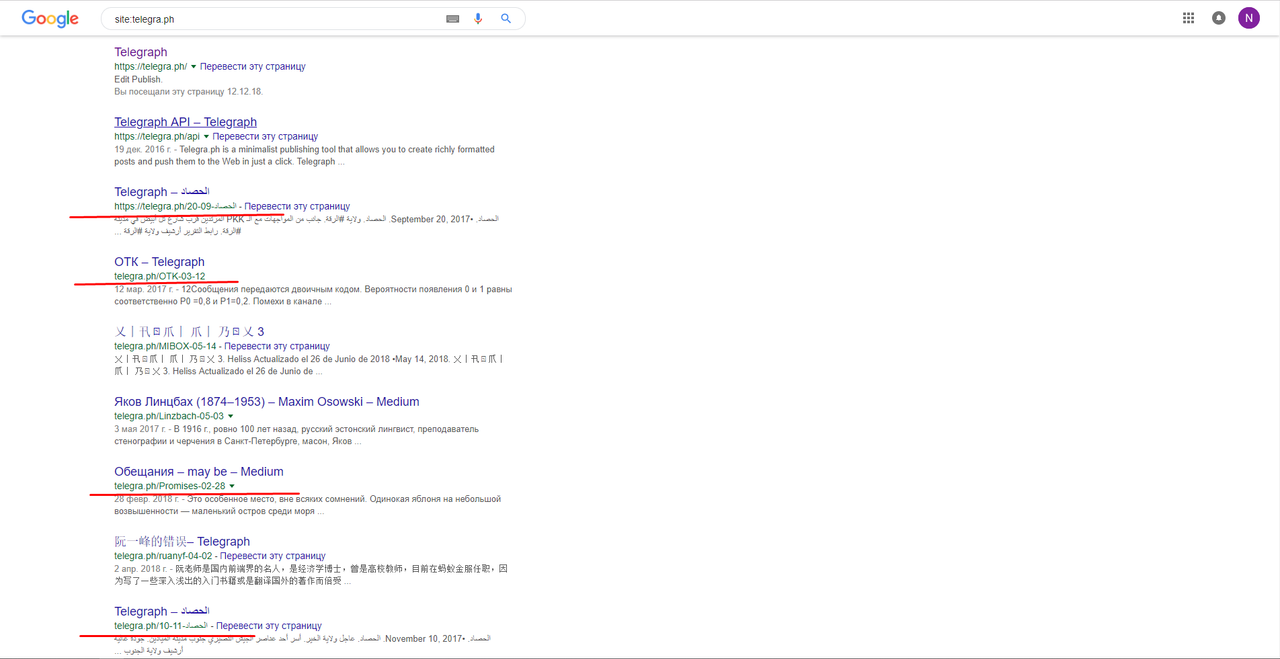Open last Arabic Telegraph result title
The height and width of the screenshot is (659, 1280).
(162, 612)
